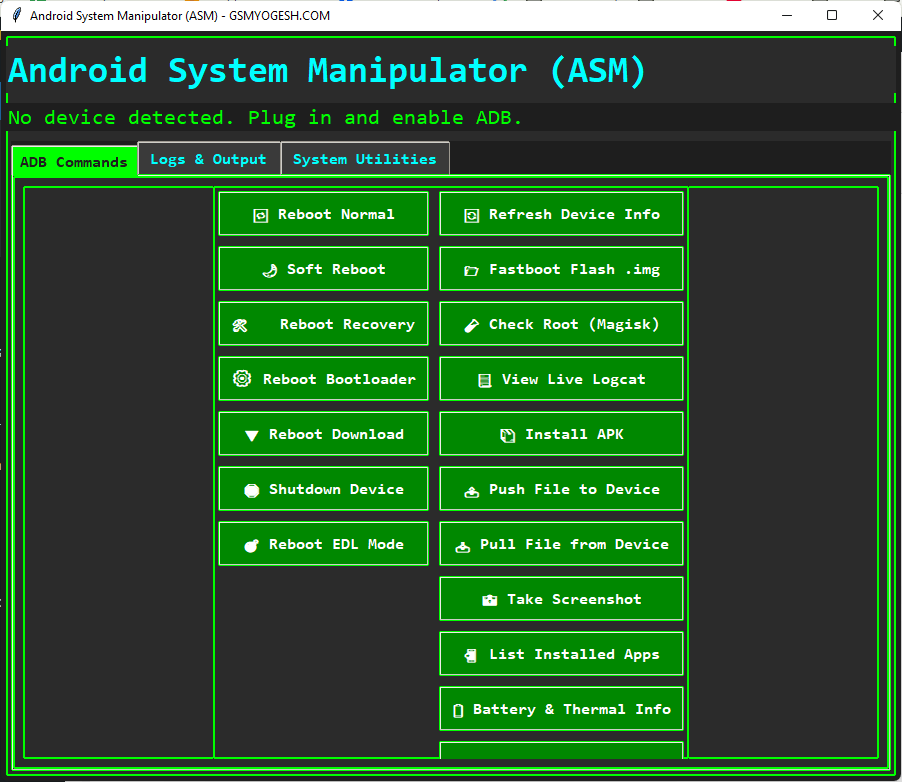
Task: Click the moon icon on Reboot EDL Mode
Action: 251,543
